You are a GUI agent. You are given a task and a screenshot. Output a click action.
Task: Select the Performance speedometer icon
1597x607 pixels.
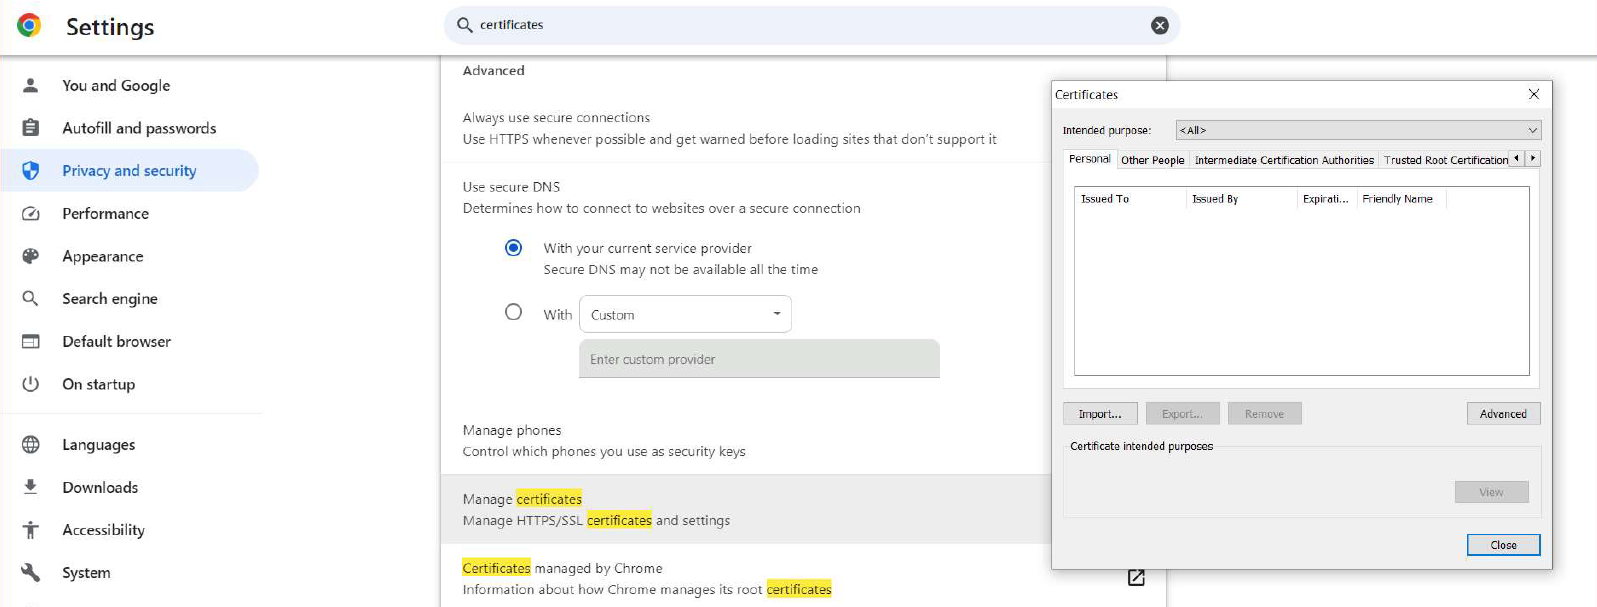31,214
